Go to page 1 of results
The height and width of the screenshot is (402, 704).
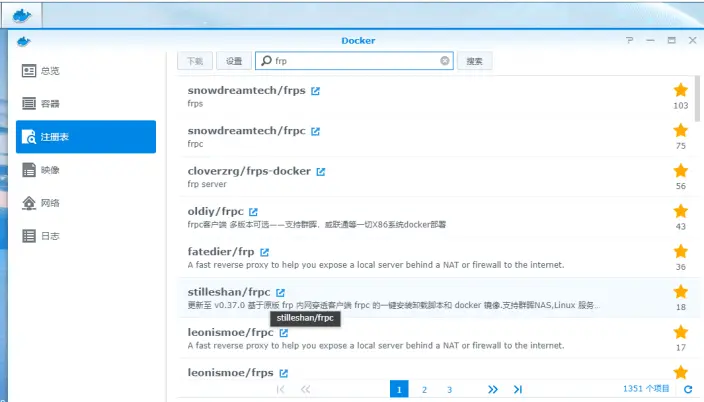pyautogui.click(x=399, y=389)
